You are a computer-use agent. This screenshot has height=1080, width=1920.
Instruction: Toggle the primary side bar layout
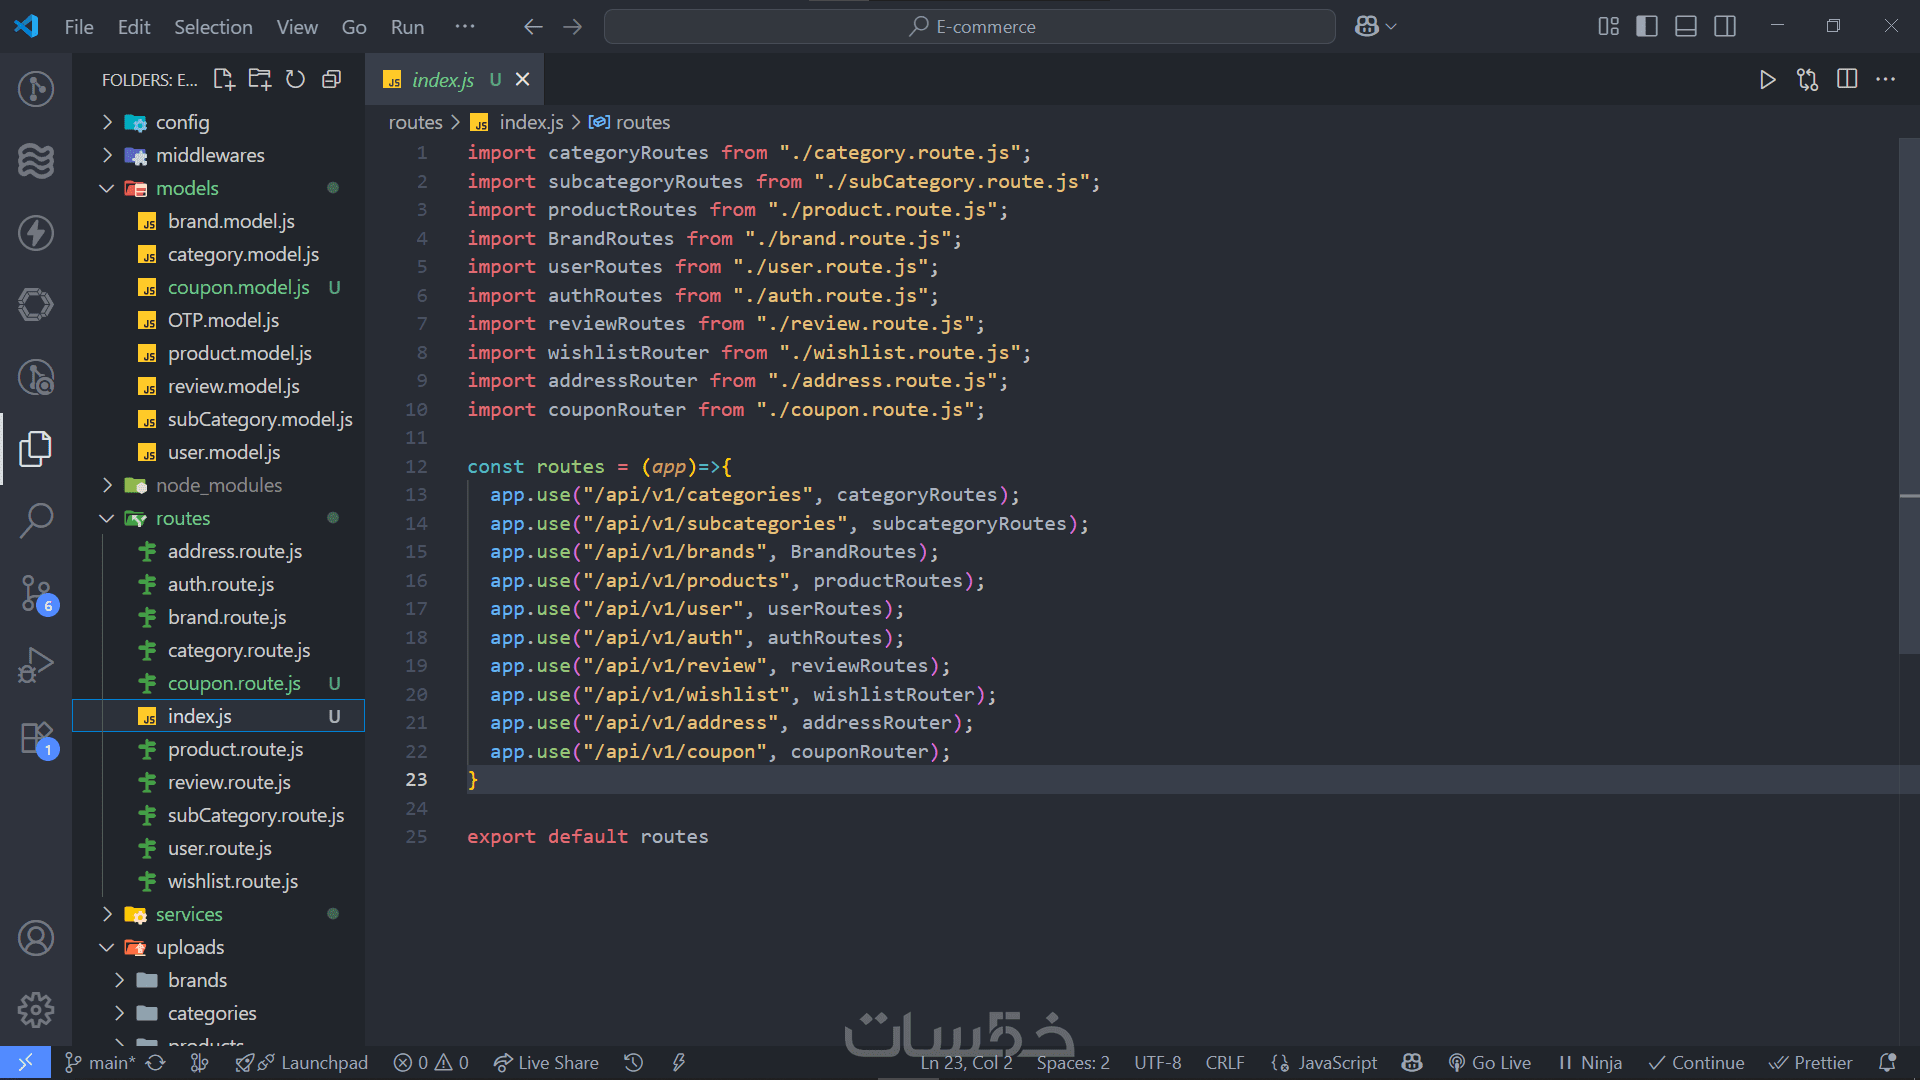pos(1646,27)
